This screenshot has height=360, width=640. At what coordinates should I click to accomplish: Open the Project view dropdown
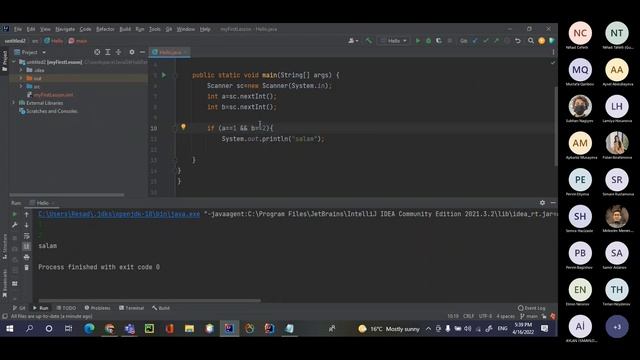pos(30,52)
